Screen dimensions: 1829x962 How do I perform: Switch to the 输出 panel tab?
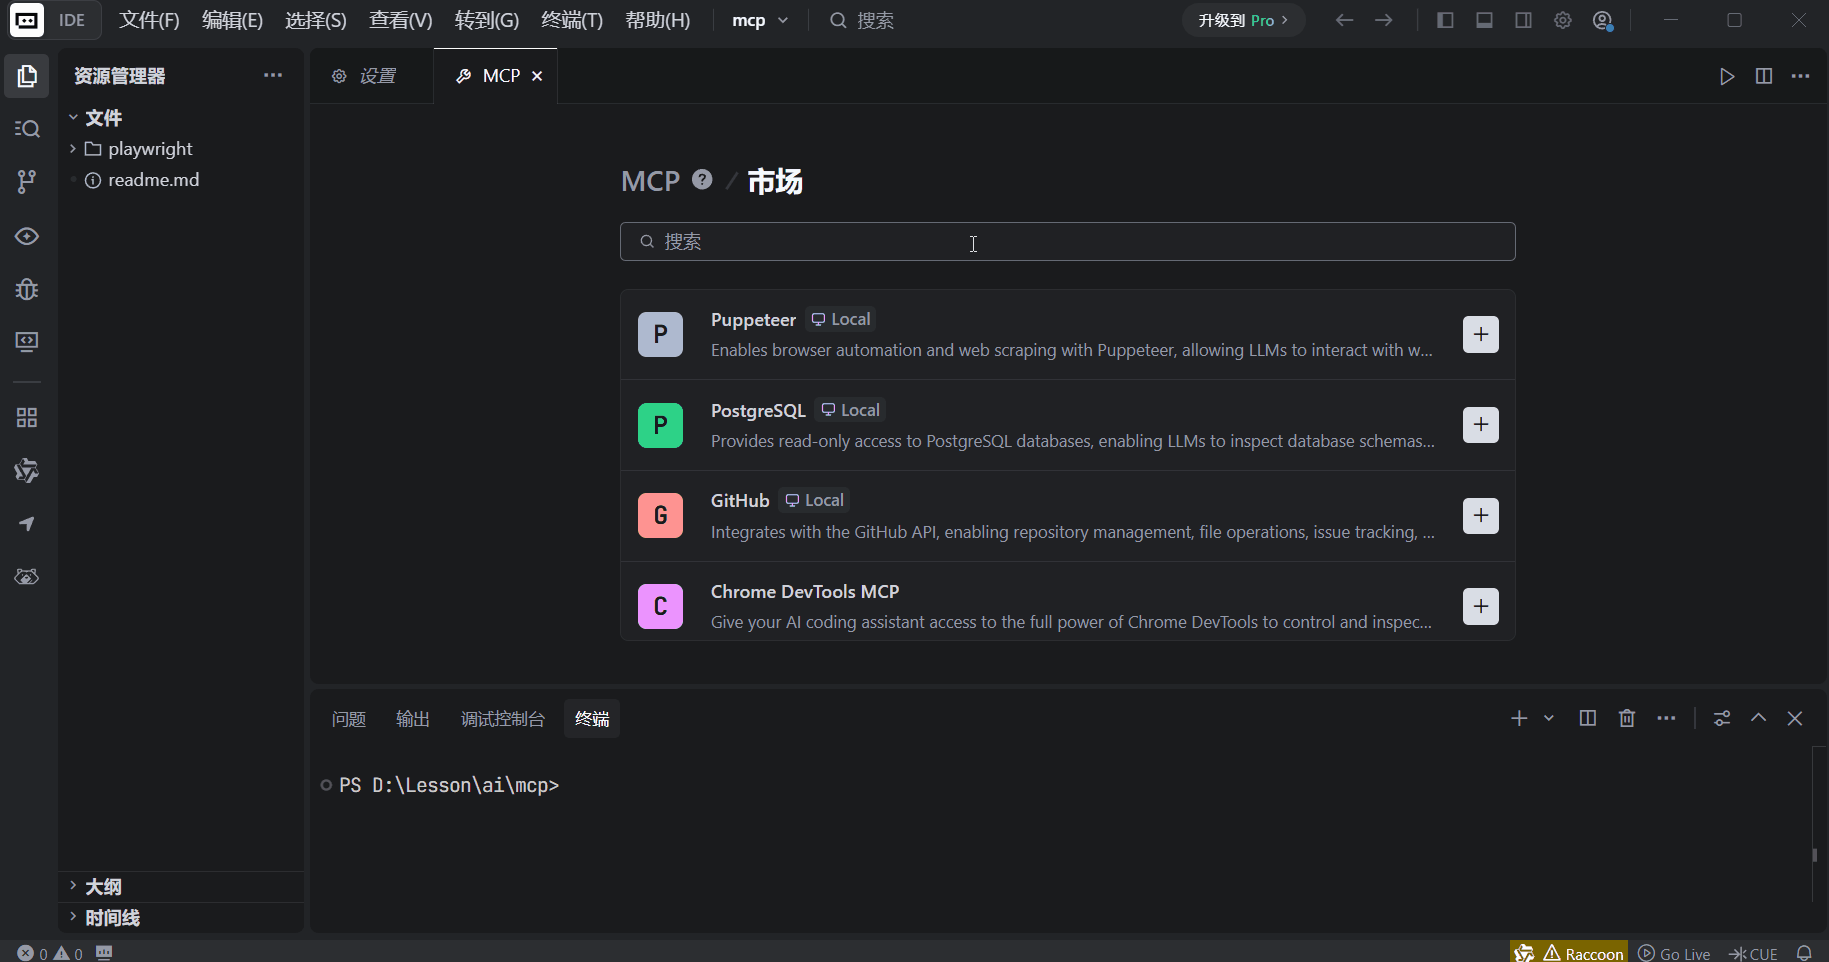pyautogui.click(x=413, y=719)
